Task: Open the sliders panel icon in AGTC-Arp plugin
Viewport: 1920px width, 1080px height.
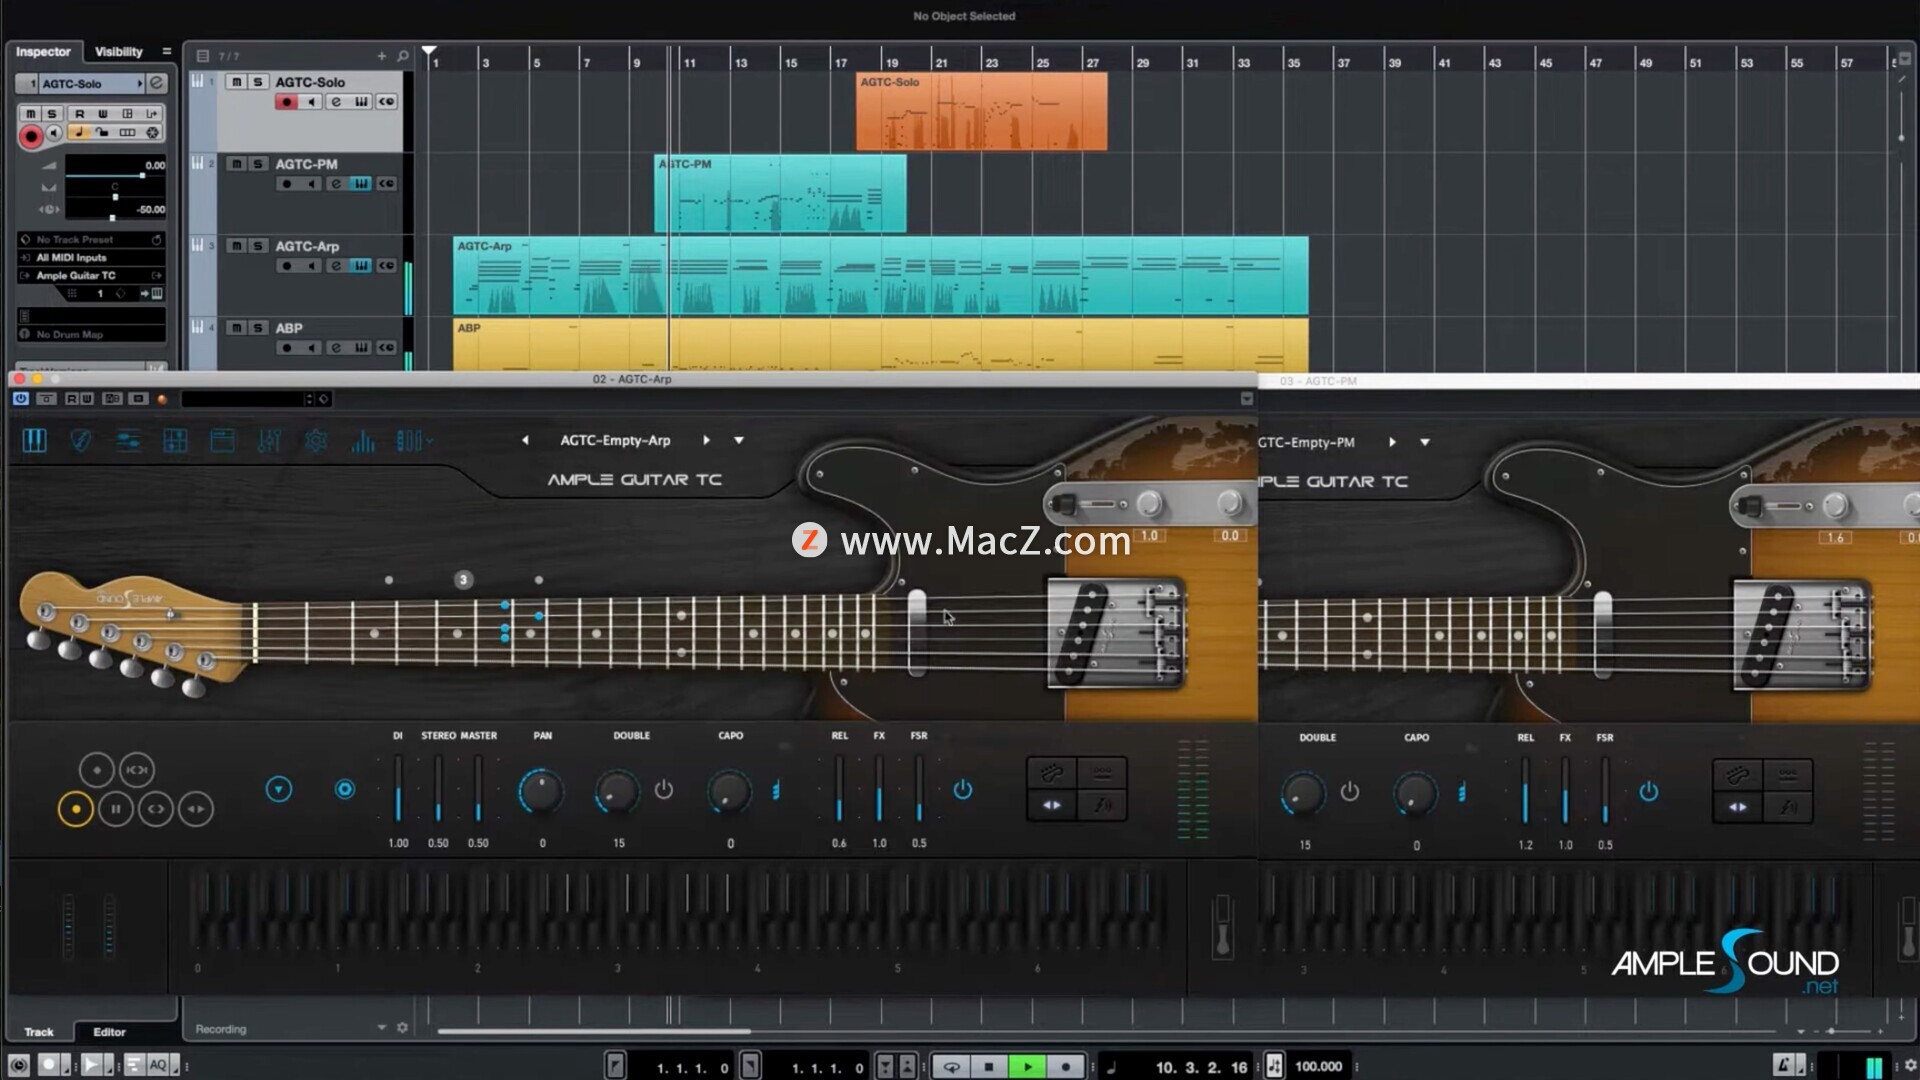Action: (128, 440)
